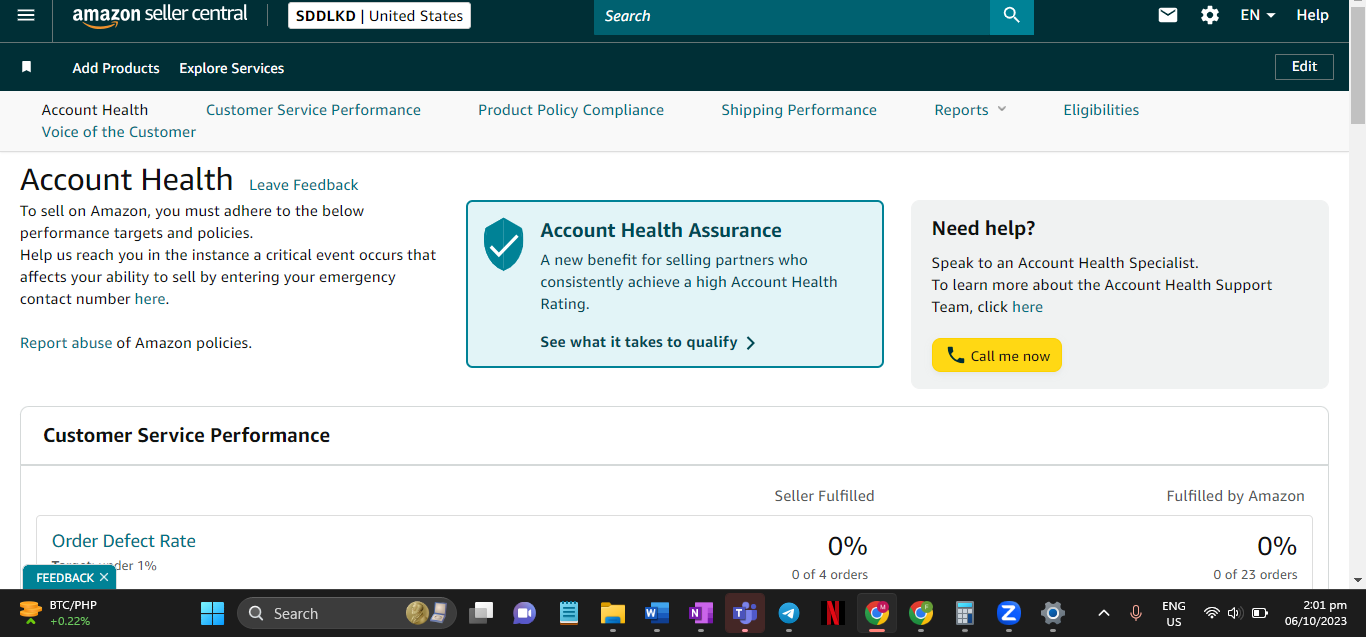Open network, volume and battery quick settings
This screenshot has width=1366, height=637.
[1236, 613]
